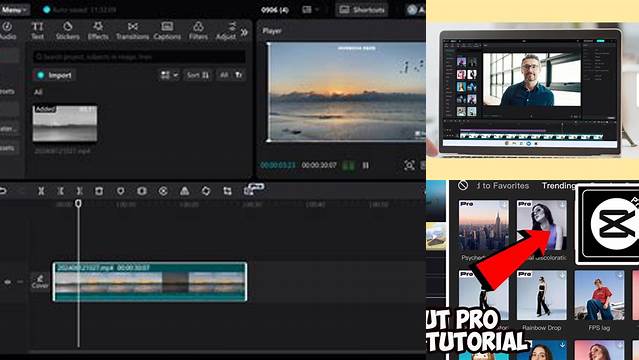Open the Text tab icon

(37, 31)
